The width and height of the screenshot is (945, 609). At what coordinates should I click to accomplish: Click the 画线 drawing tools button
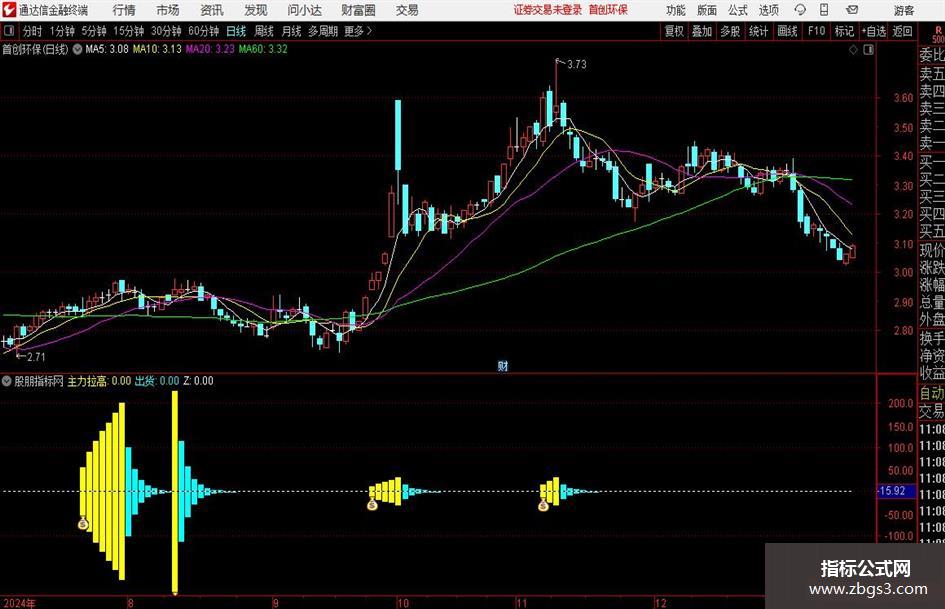[x=787, y=31]
